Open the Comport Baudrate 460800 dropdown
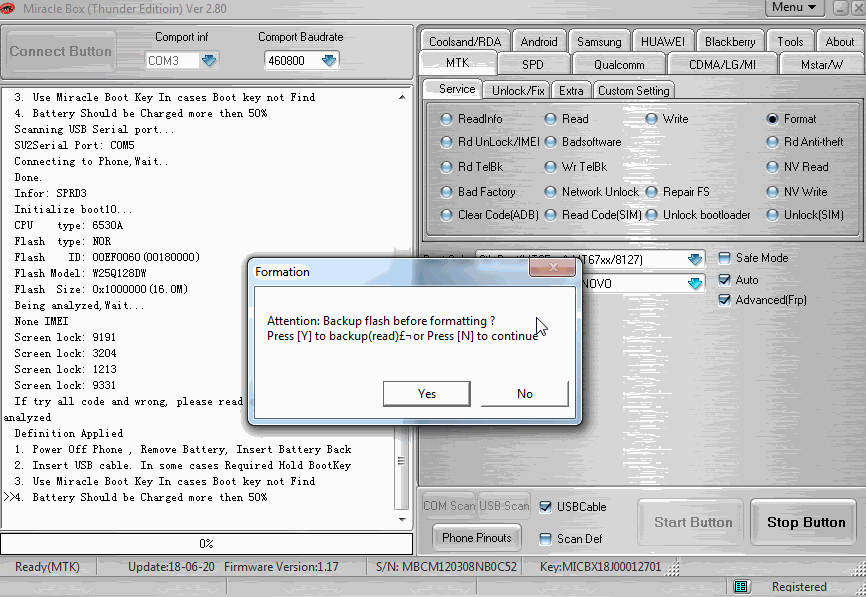This screenshot has width=866, height=597. click(x=329, y=60)
